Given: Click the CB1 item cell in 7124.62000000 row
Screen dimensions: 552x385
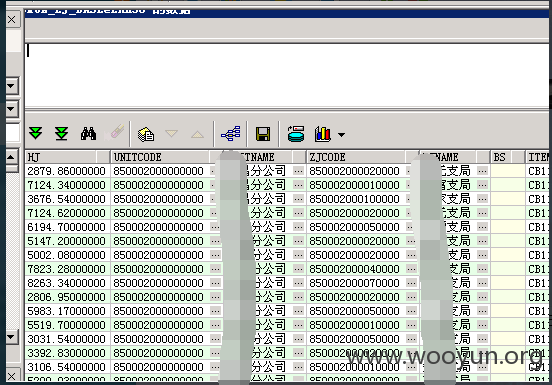Looking at the screenshot, I should click(x=538, y=213).
